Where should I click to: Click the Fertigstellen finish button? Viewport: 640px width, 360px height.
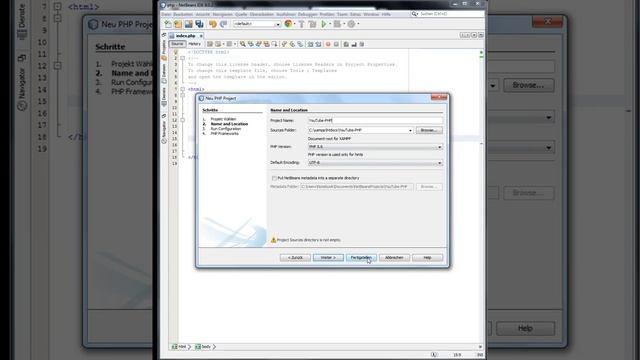click(x=361, y=258)
